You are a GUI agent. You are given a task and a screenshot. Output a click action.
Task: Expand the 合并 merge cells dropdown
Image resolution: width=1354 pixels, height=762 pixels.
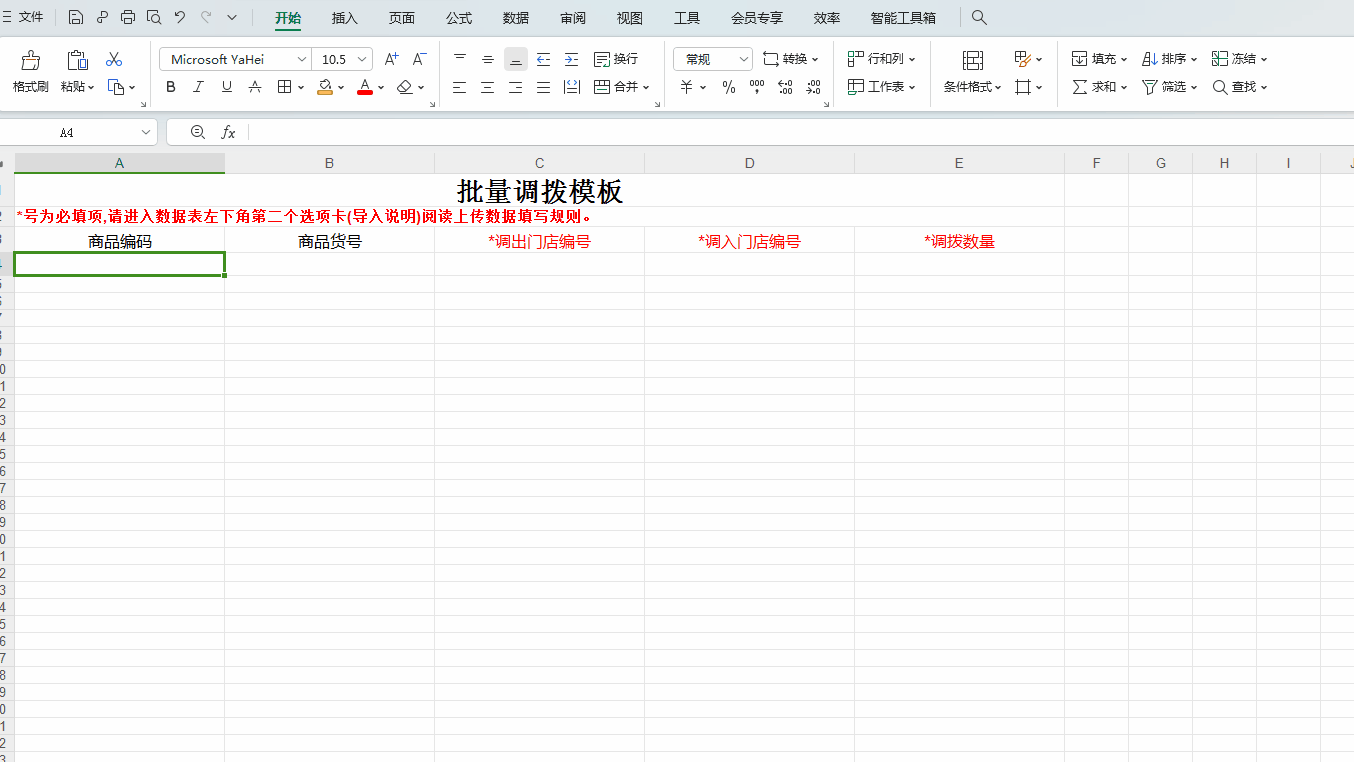pyautogui.click(x=646, y=88)
